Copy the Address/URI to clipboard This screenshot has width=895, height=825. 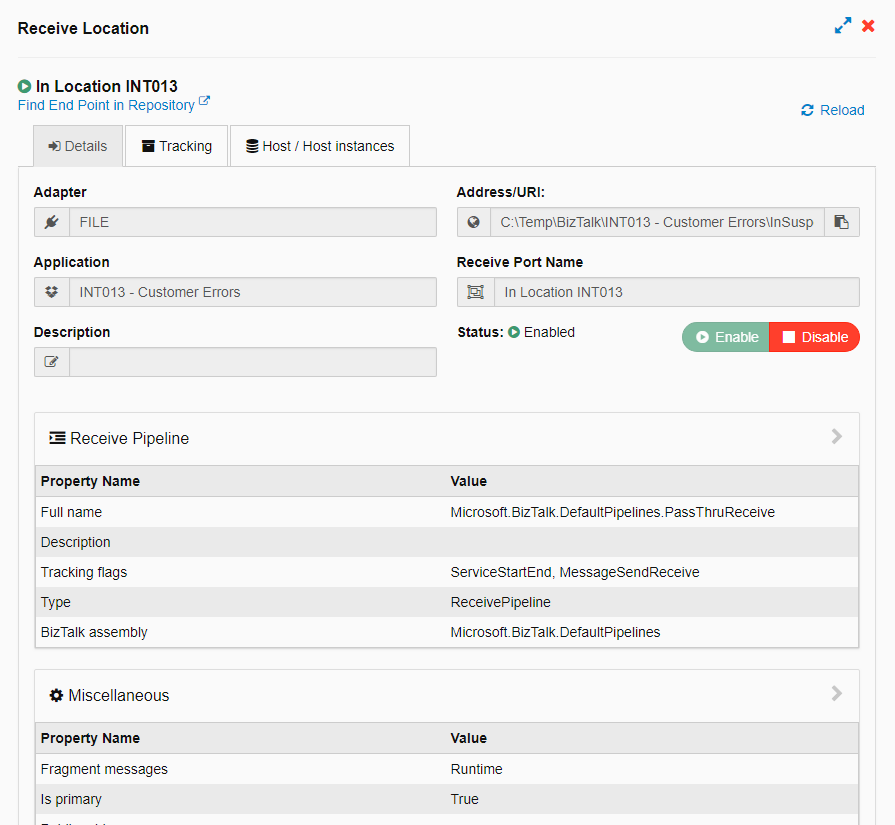[x=842, y=222]
